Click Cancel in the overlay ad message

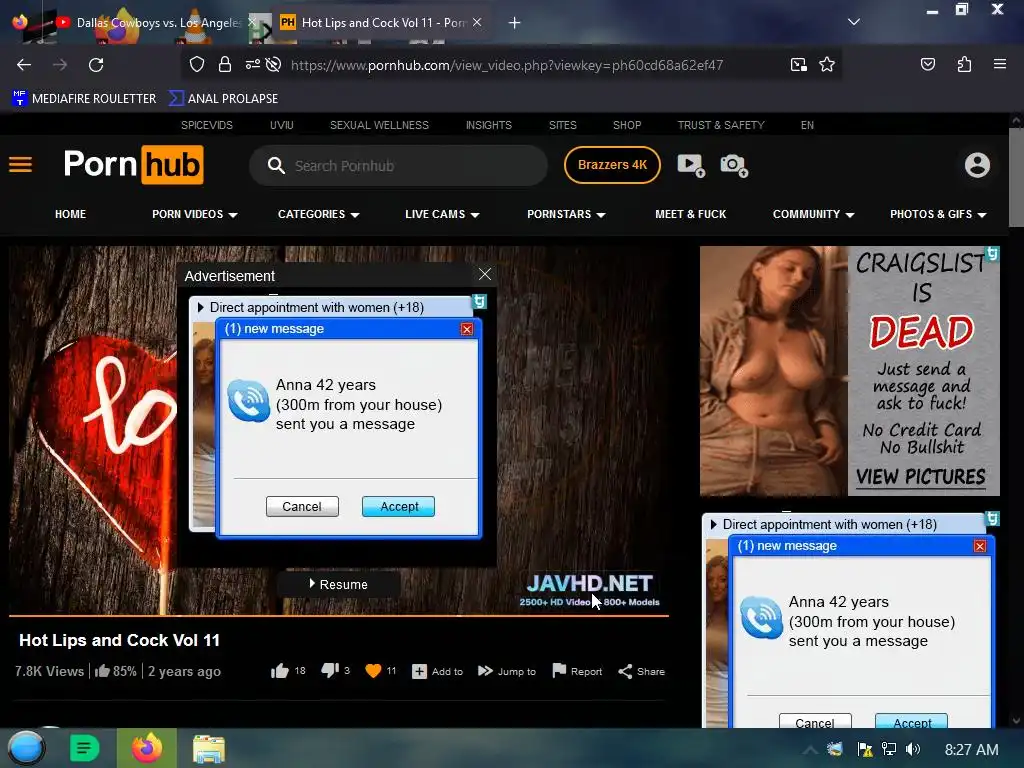pos(302,506)
